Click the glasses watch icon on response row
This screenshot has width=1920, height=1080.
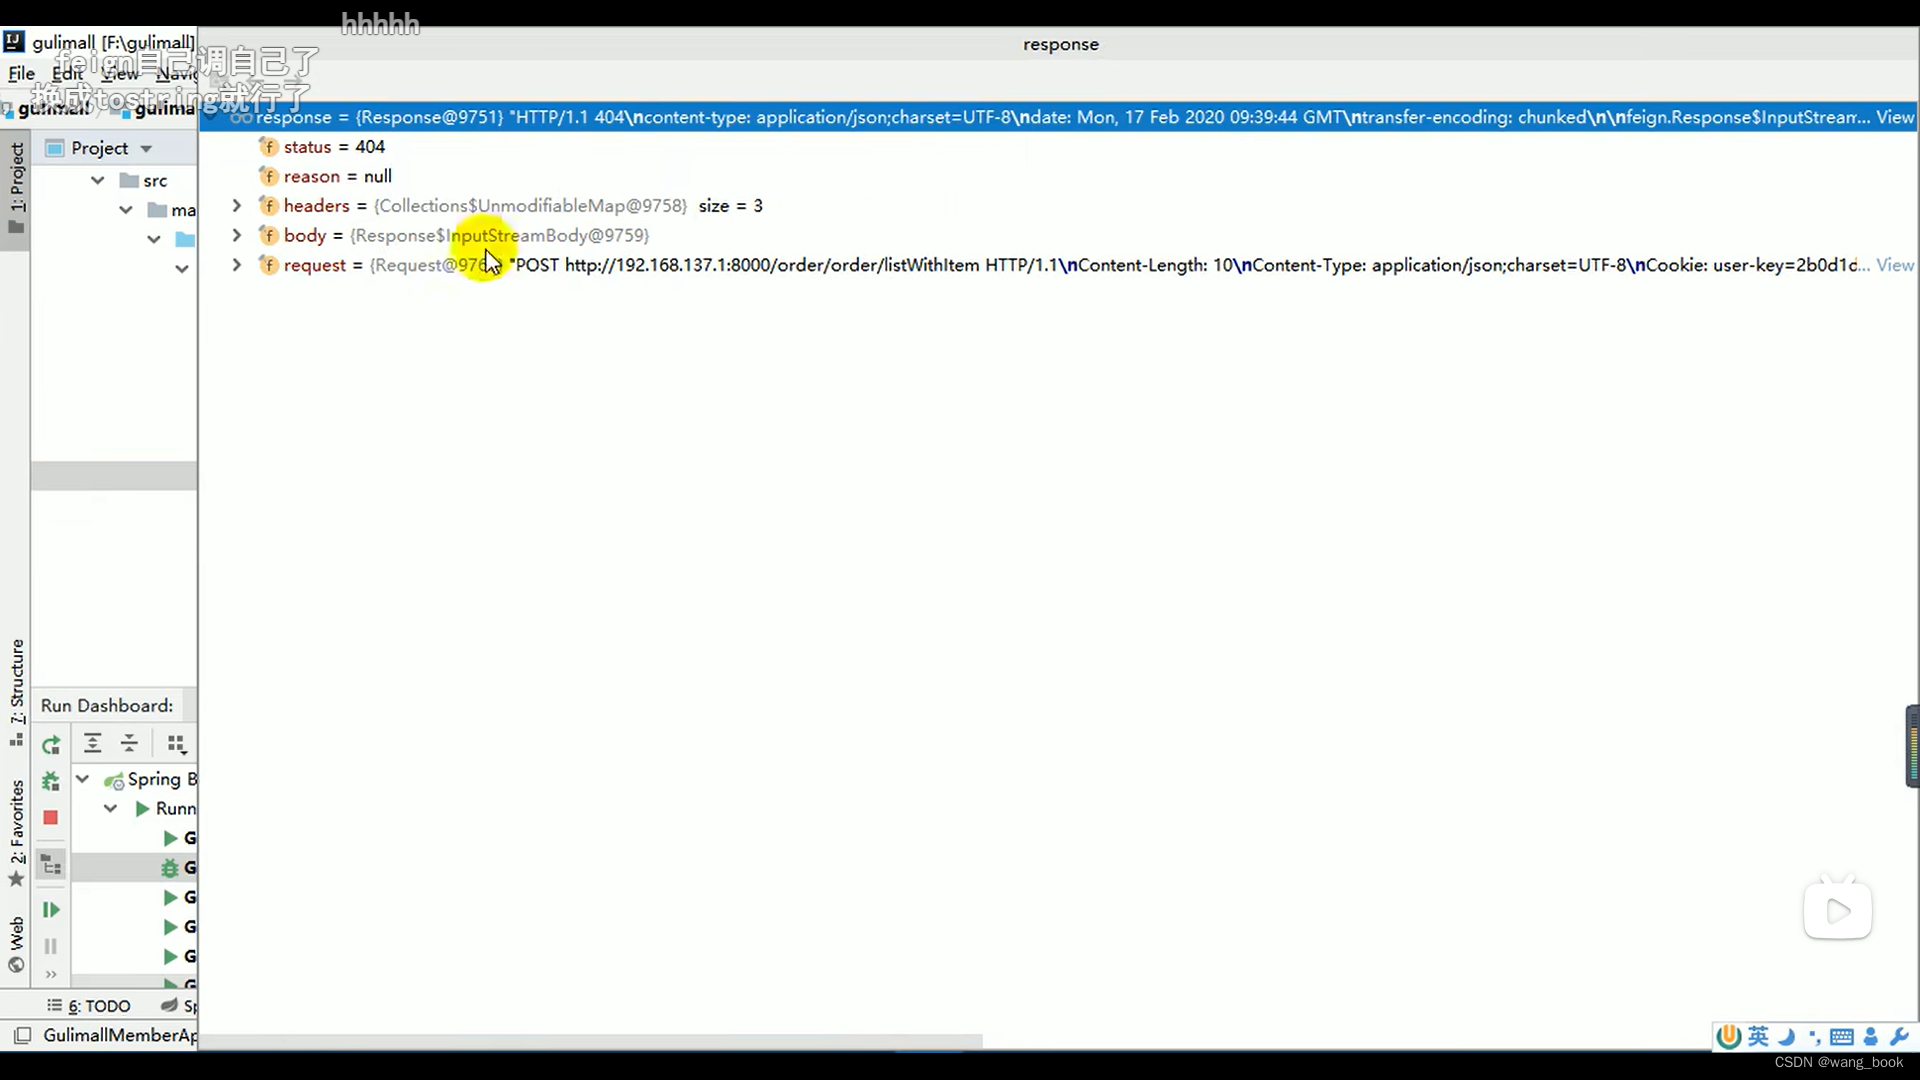[x=241, y=118]
